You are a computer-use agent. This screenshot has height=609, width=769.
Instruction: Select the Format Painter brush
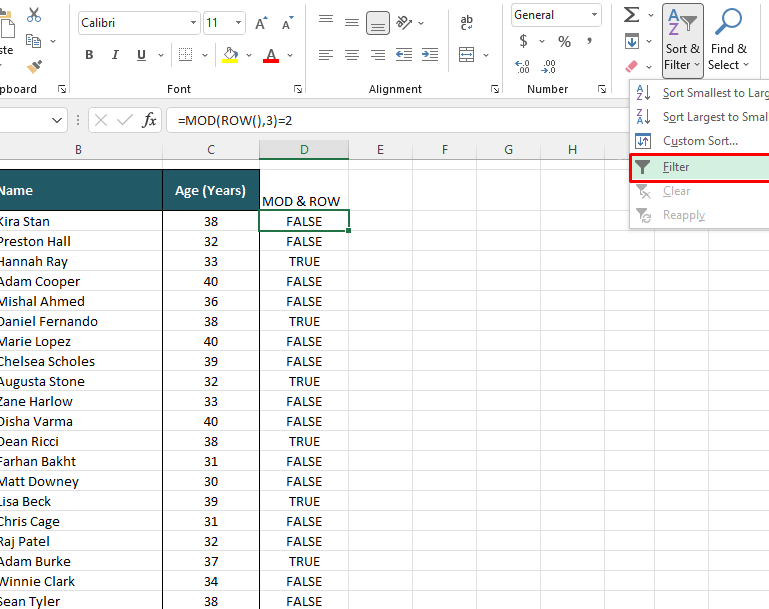pos(34,66)
